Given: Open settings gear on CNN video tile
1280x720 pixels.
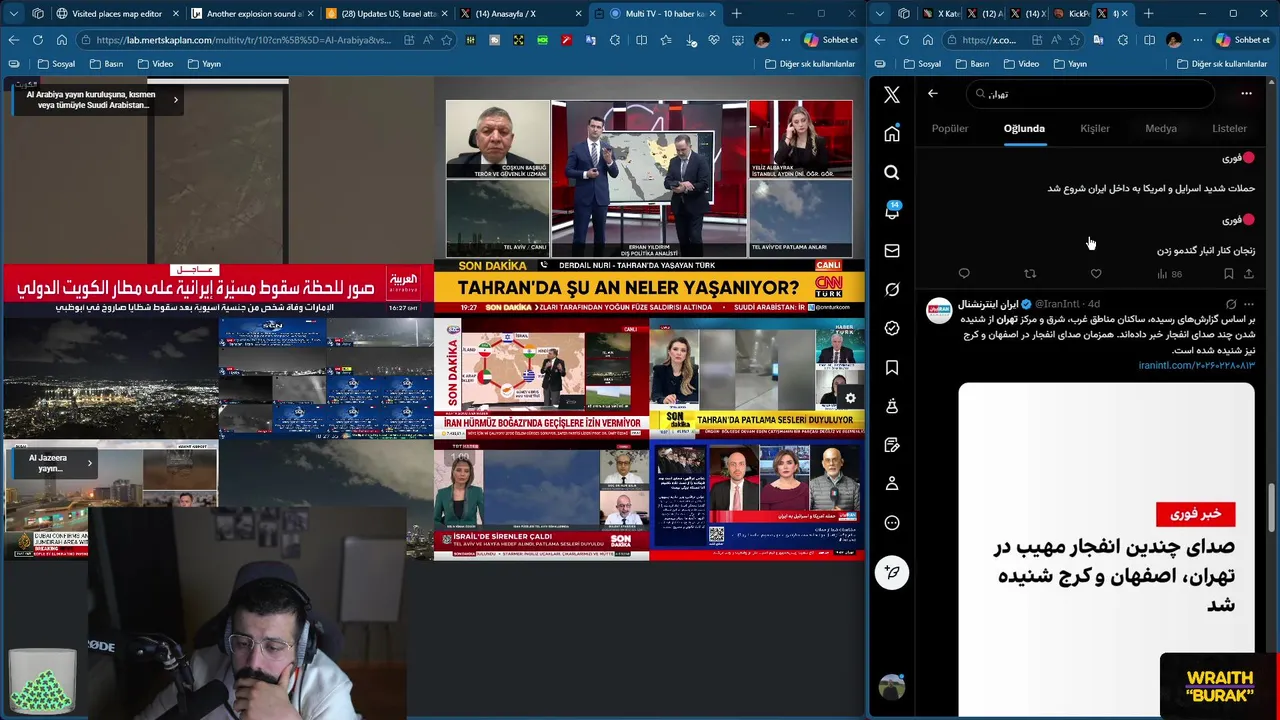Looking at the screenshot, I should coord(850,398).
